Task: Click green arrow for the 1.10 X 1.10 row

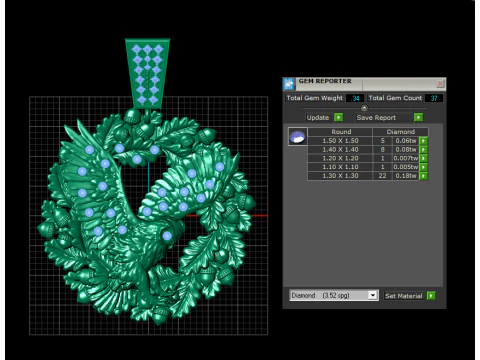Action: pos(423,167)
